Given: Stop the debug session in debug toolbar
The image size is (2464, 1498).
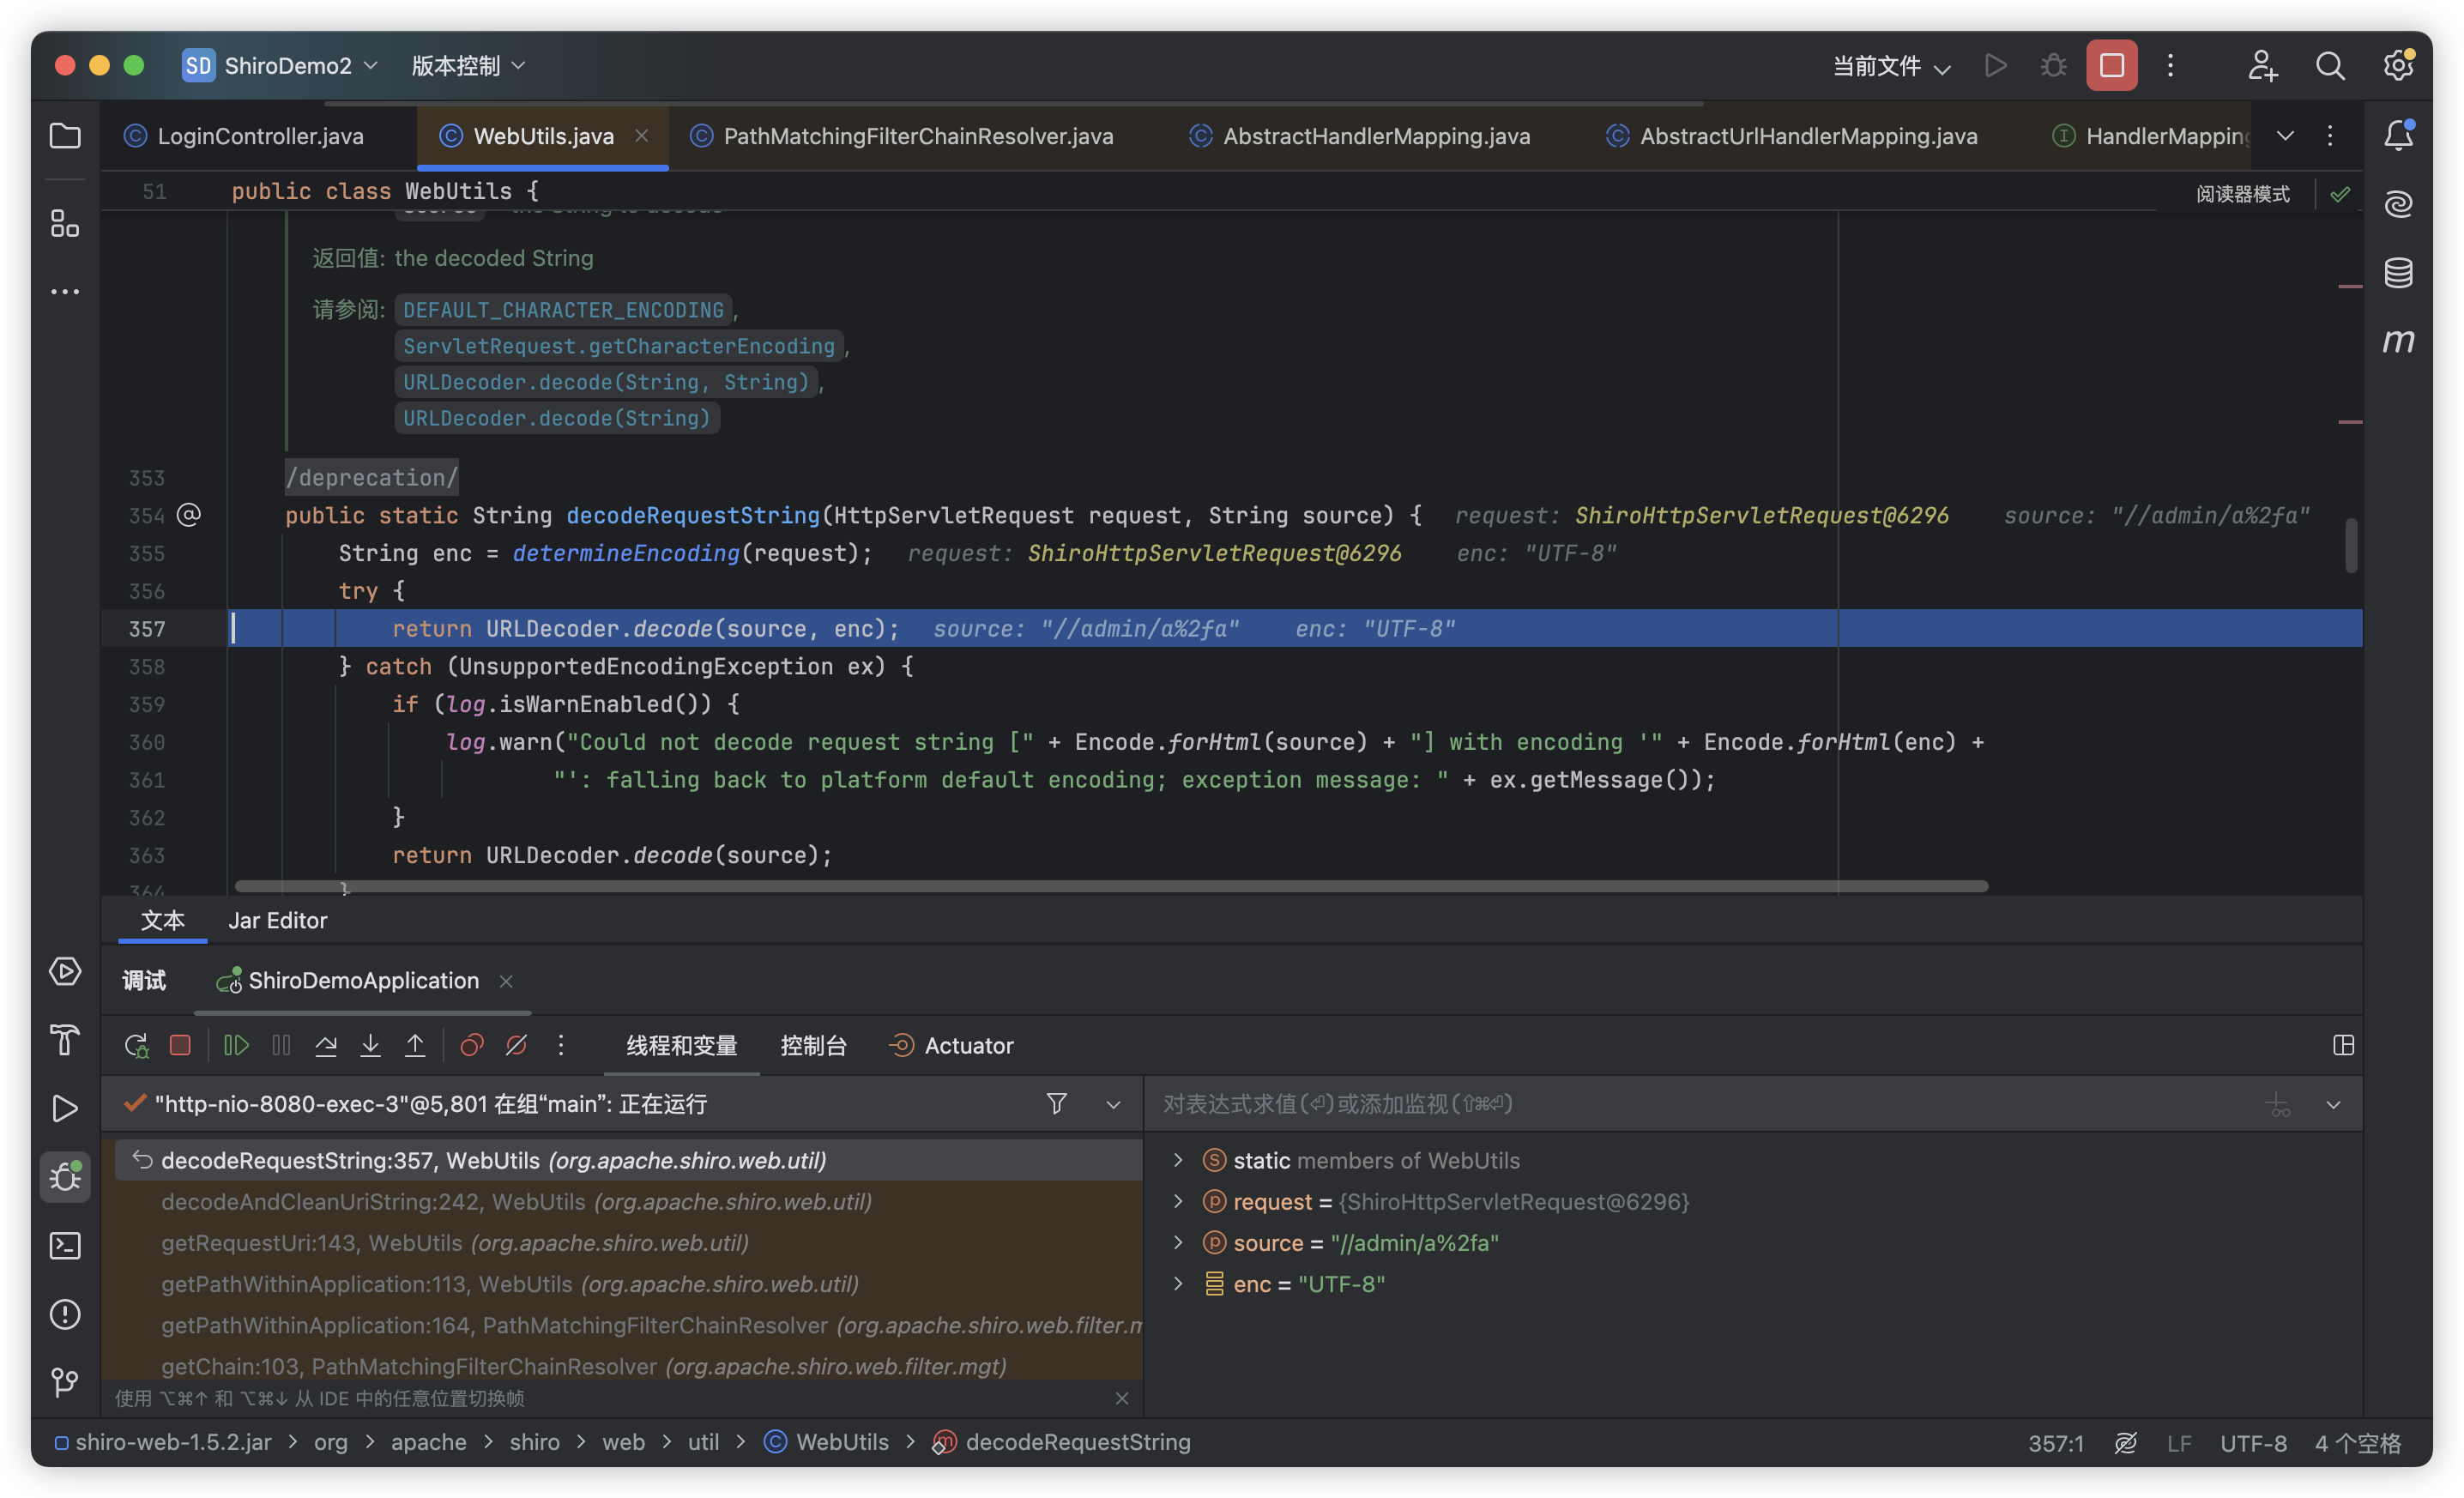Looking at the screenshot, I should (x=180, y=1045).
